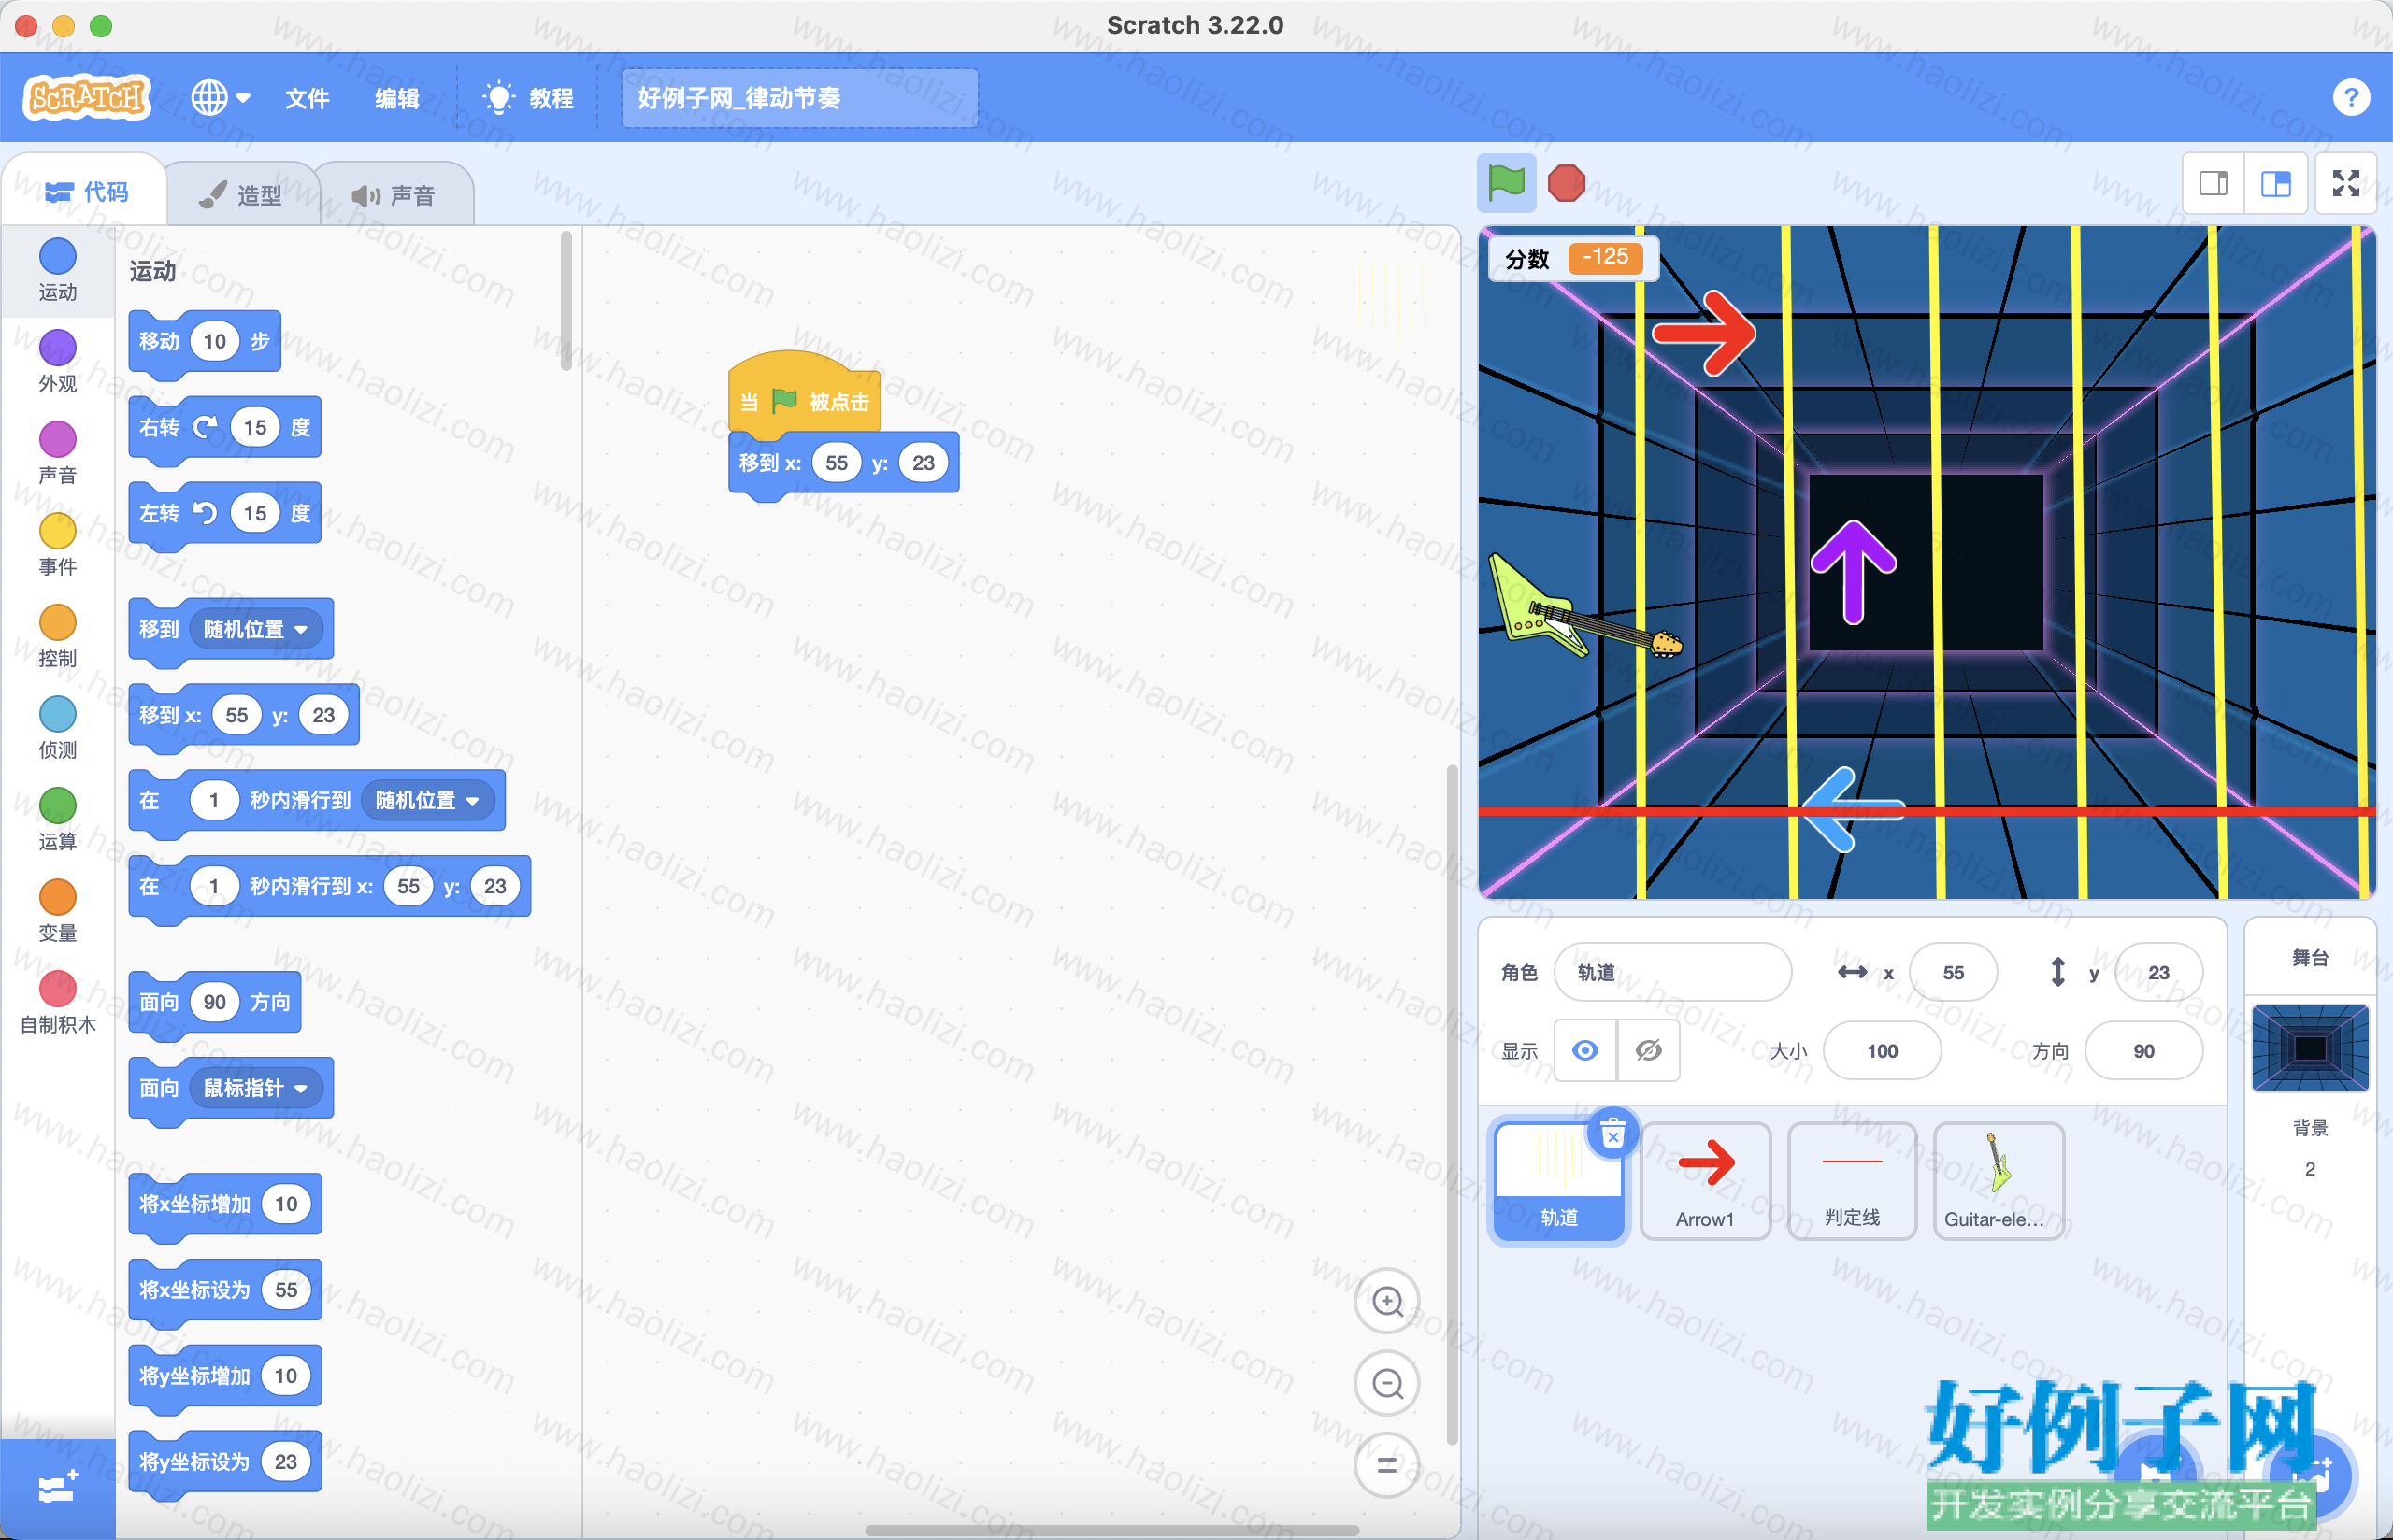
Task: Select the stage backdrop thumbnail
Action: click(2310, 1048)
